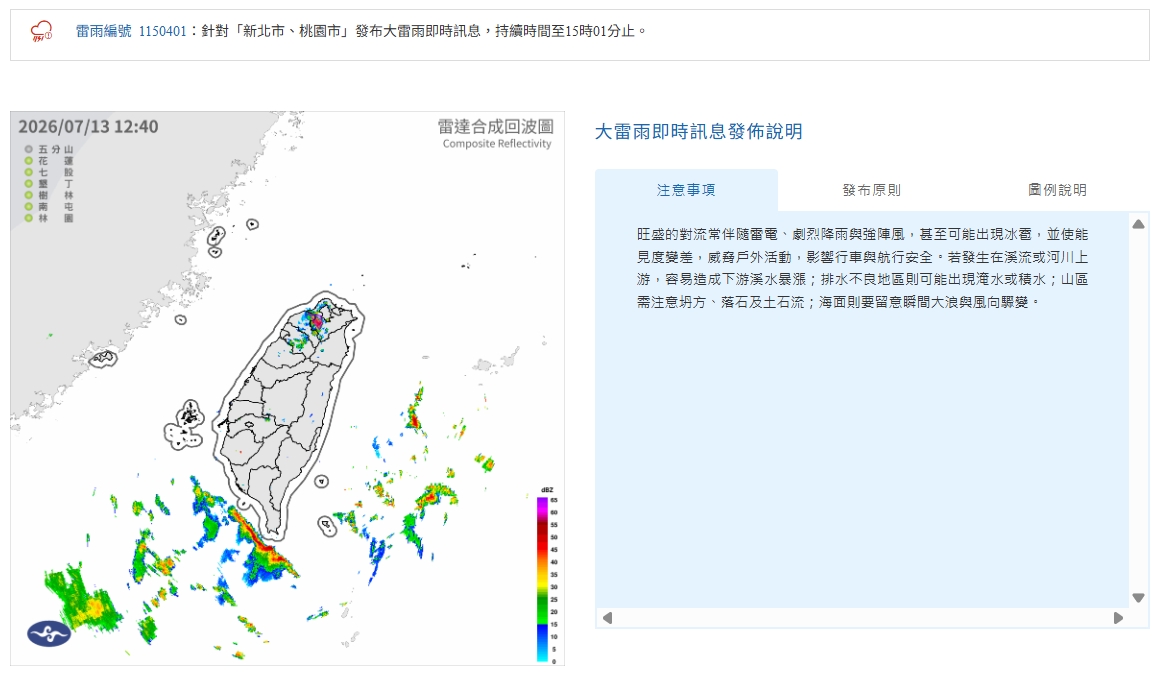Click the 大雷雨即時訊息發佈說明 heading
This screenshot has width=1163, height=674.
pyautogui.click(x=699, y=132)
